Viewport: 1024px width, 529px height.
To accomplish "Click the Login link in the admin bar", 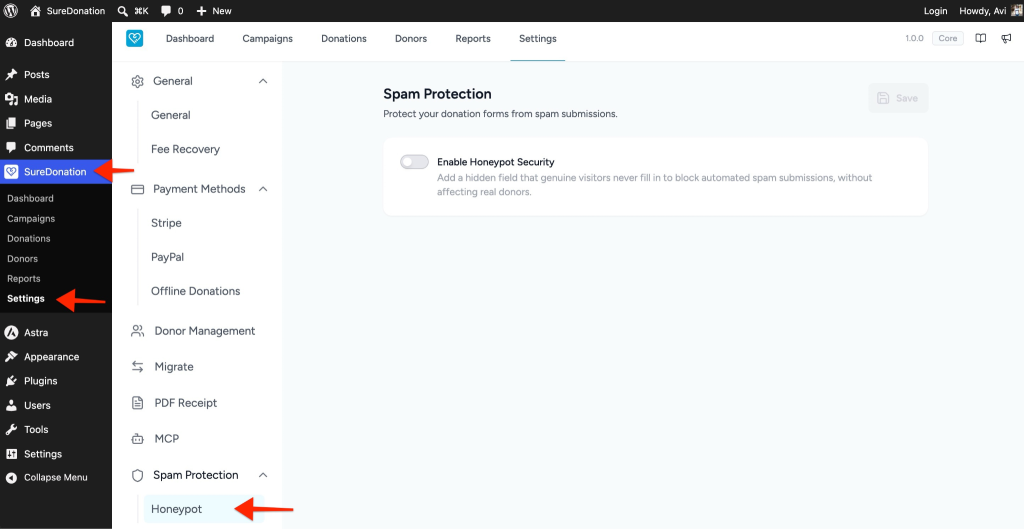I will coord(935,10).
